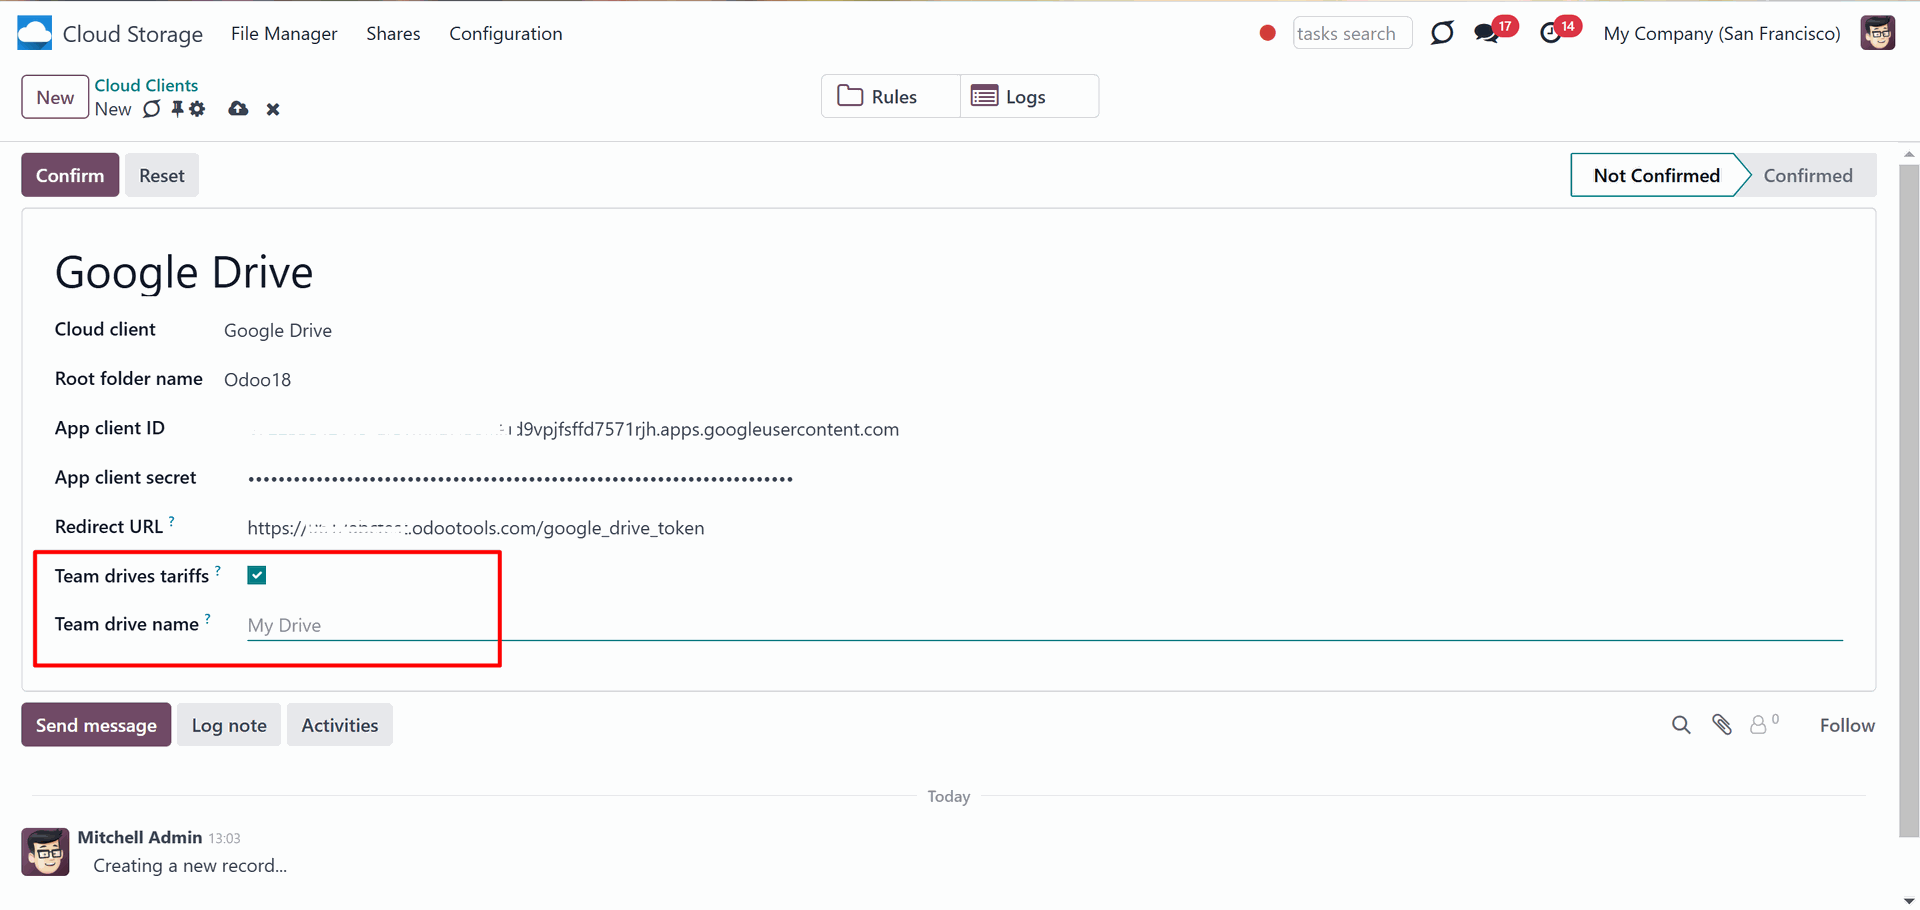Open the conversations icon with badge 17
The height and width of the screenshot is (910, 1920).
pyautogui.click(x=1487, y=34)
